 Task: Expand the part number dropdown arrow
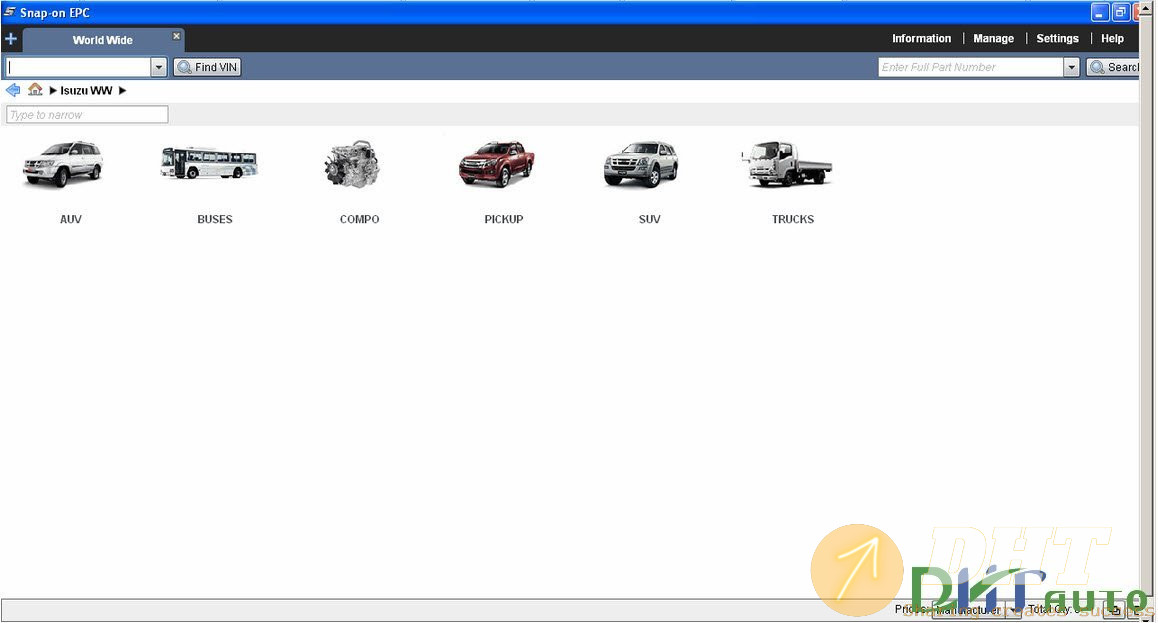click(x=1072, y=67)
